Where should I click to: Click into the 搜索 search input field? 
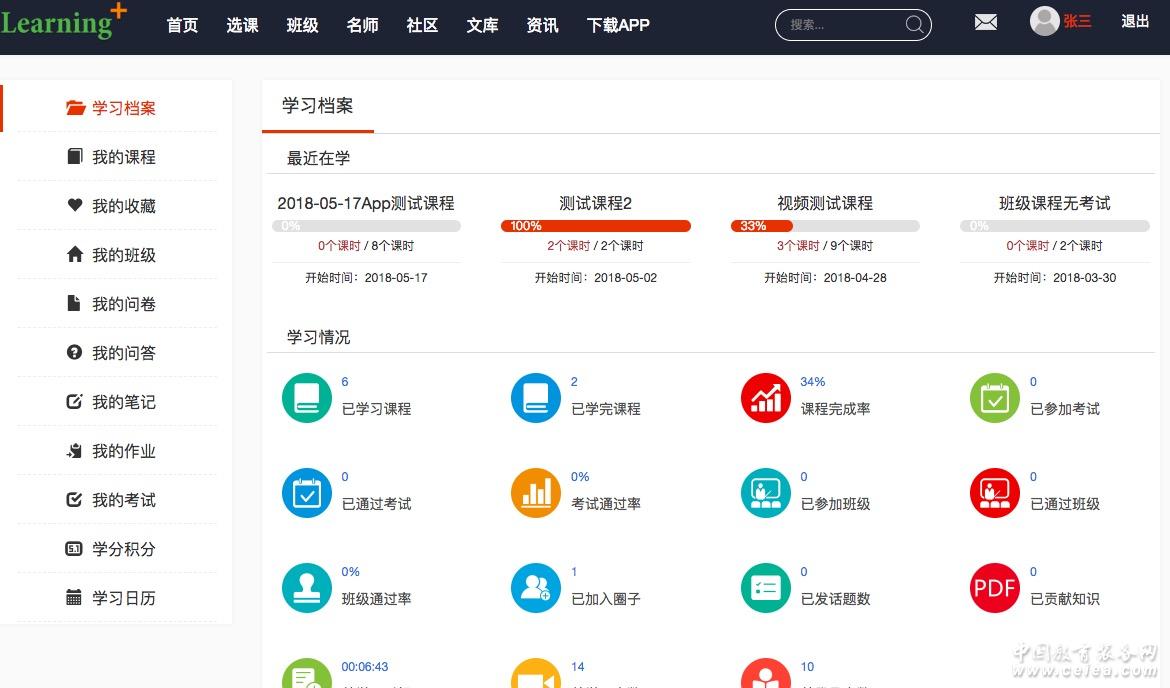point(840,25)
